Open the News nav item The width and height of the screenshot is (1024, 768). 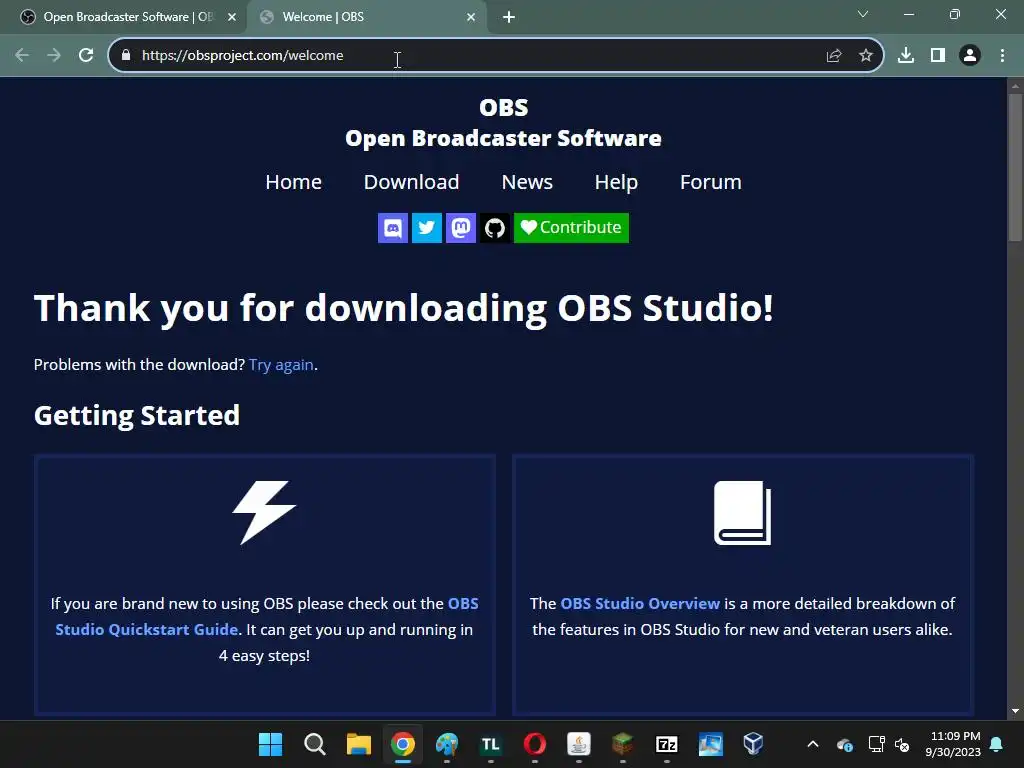coord(527,182)
